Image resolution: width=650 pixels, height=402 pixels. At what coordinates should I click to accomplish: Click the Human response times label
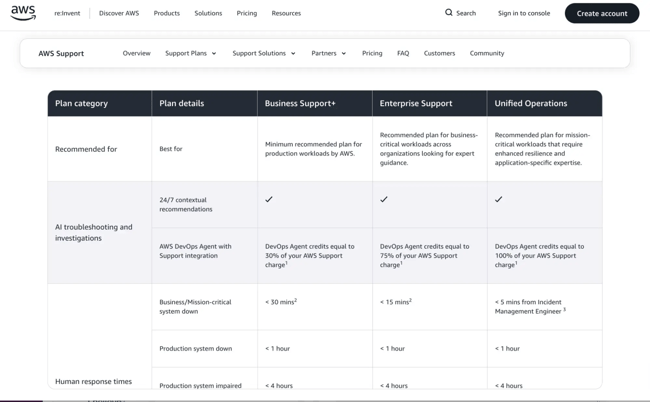coord(93,381)
